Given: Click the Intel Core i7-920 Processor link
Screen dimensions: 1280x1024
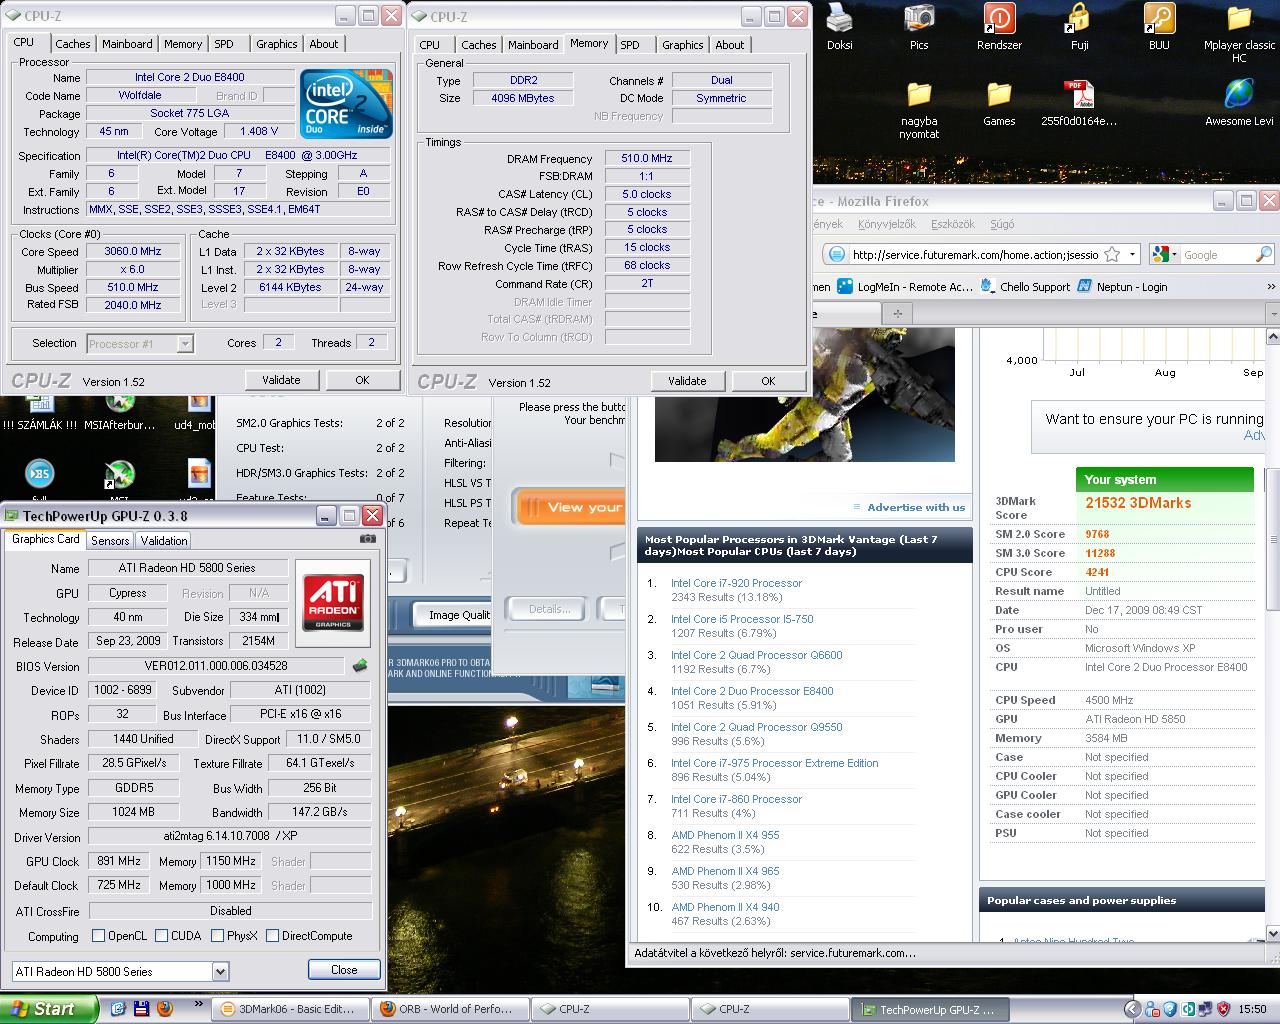Looking at the screenshot, I should click(x=736, y=583).
